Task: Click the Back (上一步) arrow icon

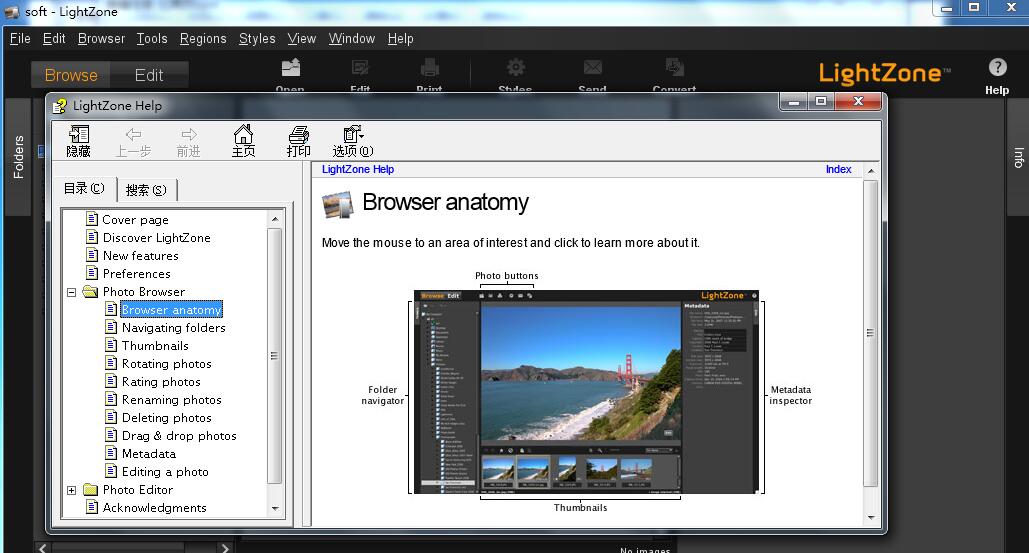Action: pos(133,134)
